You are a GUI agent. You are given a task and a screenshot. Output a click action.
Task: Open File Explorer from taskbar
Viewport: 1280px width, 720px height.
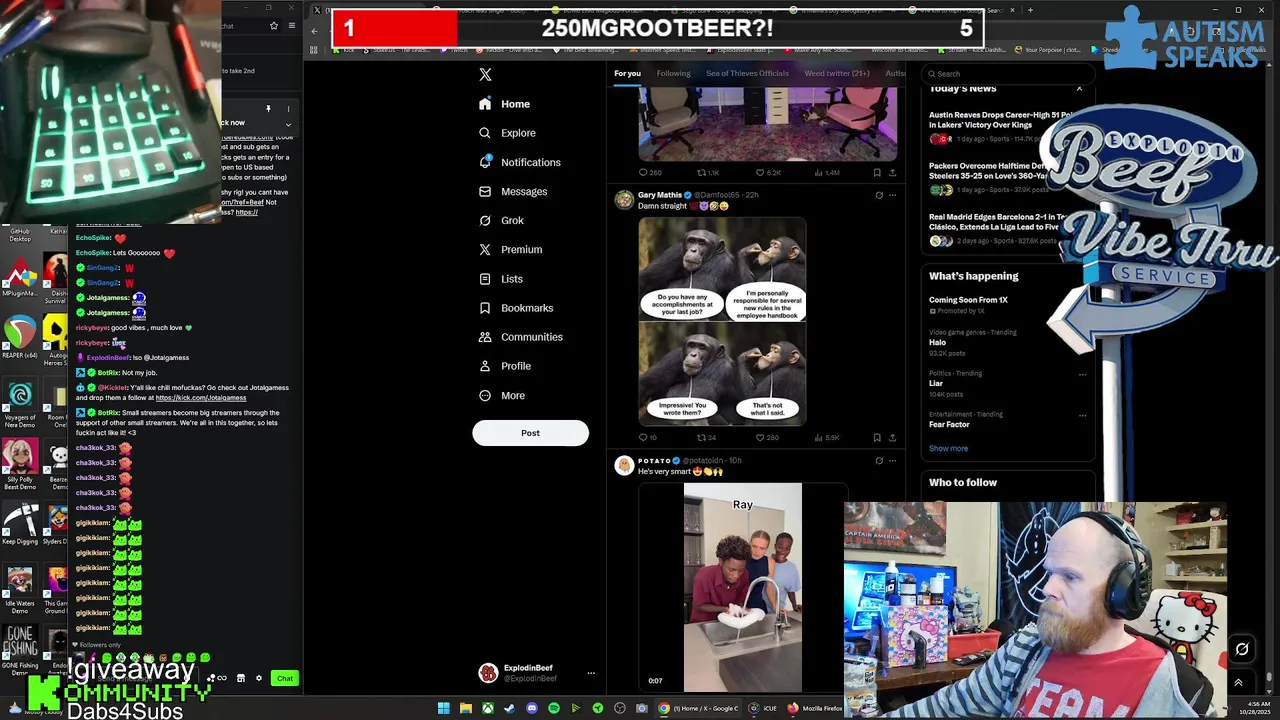coord(466,708)
